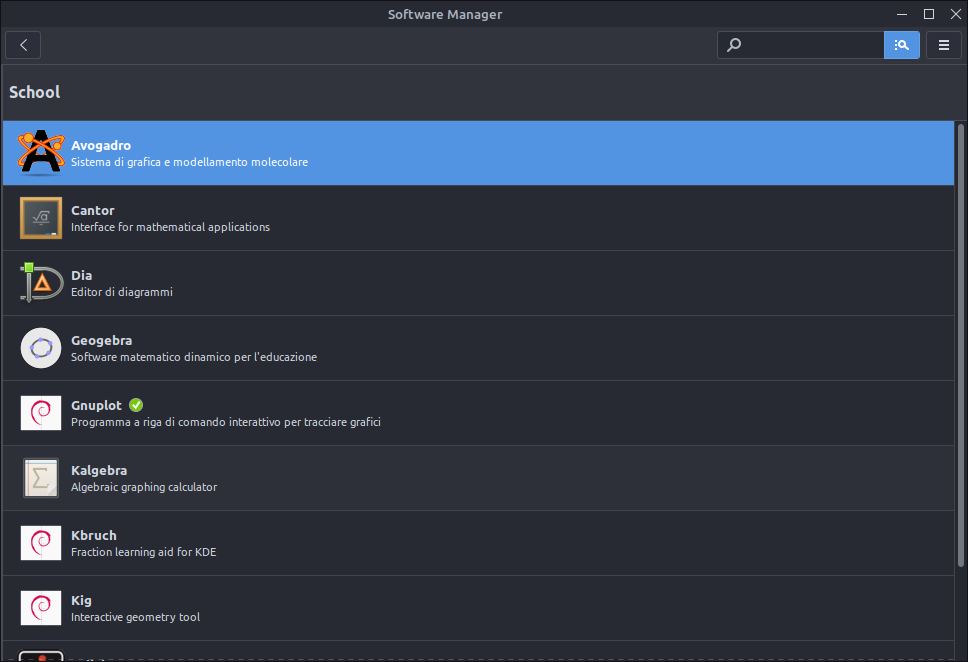The width and height of the screenshot is (968, 662).
Task: Click 'Sistema di grafica e modellamento molecolare' description
Action: coord(190,162)
